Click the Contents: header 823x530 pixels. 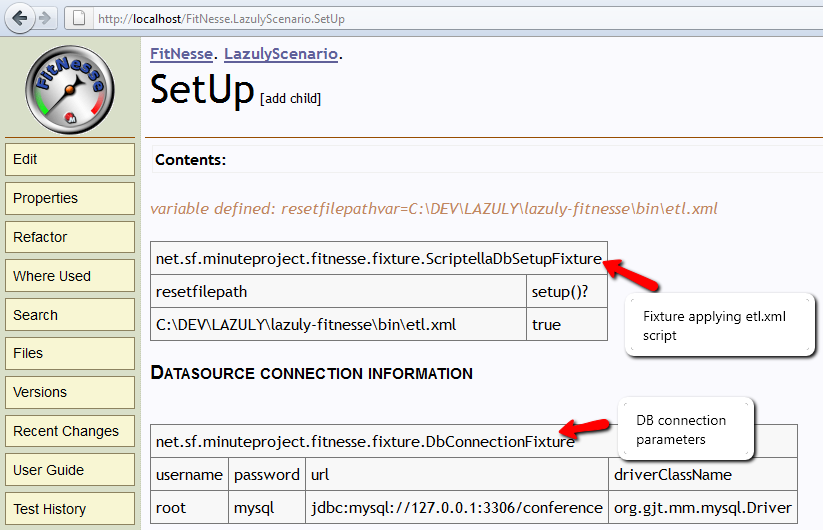click(191, 160)
